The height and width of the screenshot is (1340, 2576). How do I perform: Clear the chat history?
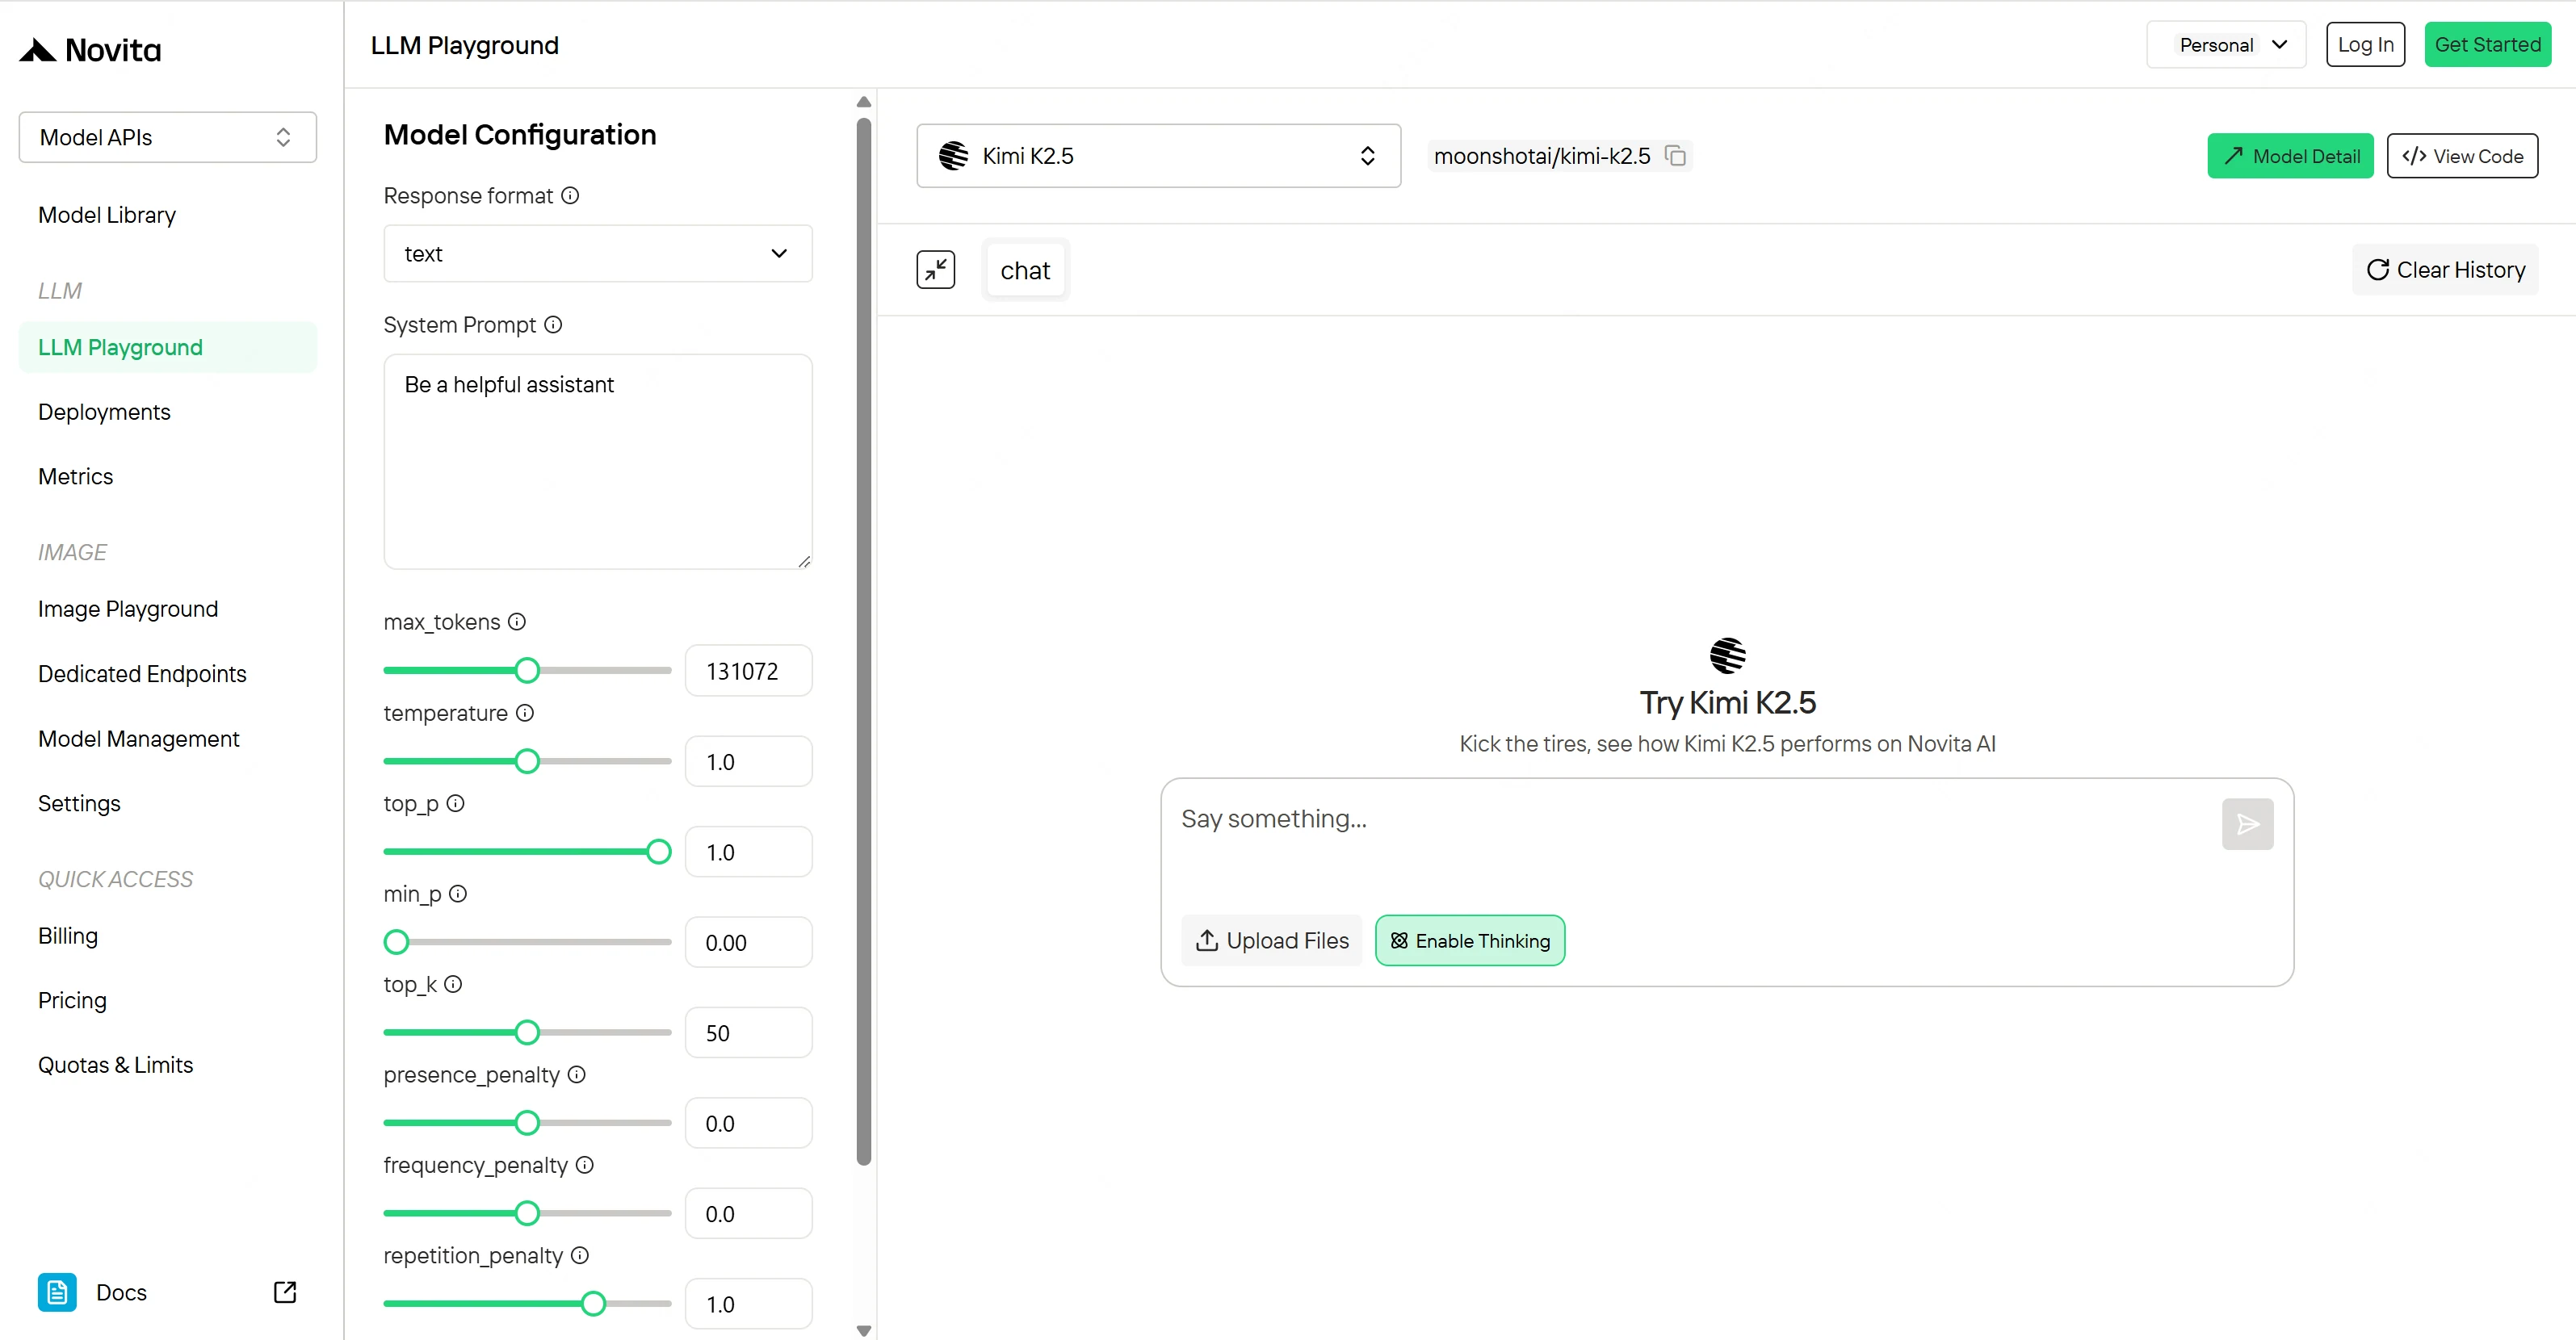tap(2445, 270)
